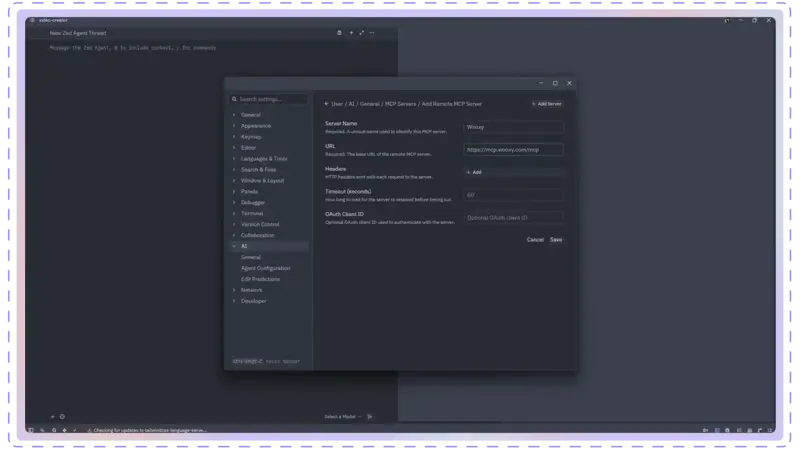Click the focus navbar shortcut hint
The height and width of the screenshot is (450, 800).
click(x=266, y=361)
